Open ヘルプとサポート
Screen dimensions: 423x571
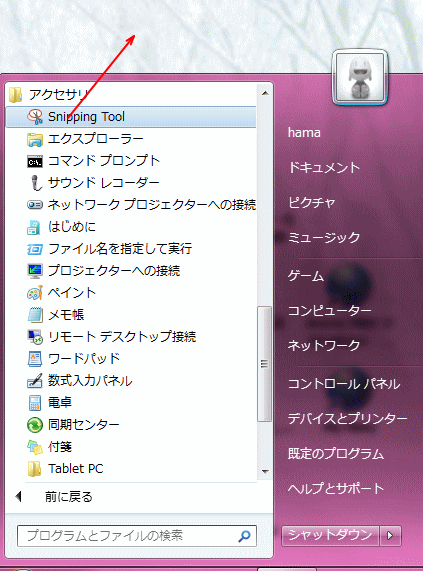coord(336,488)
